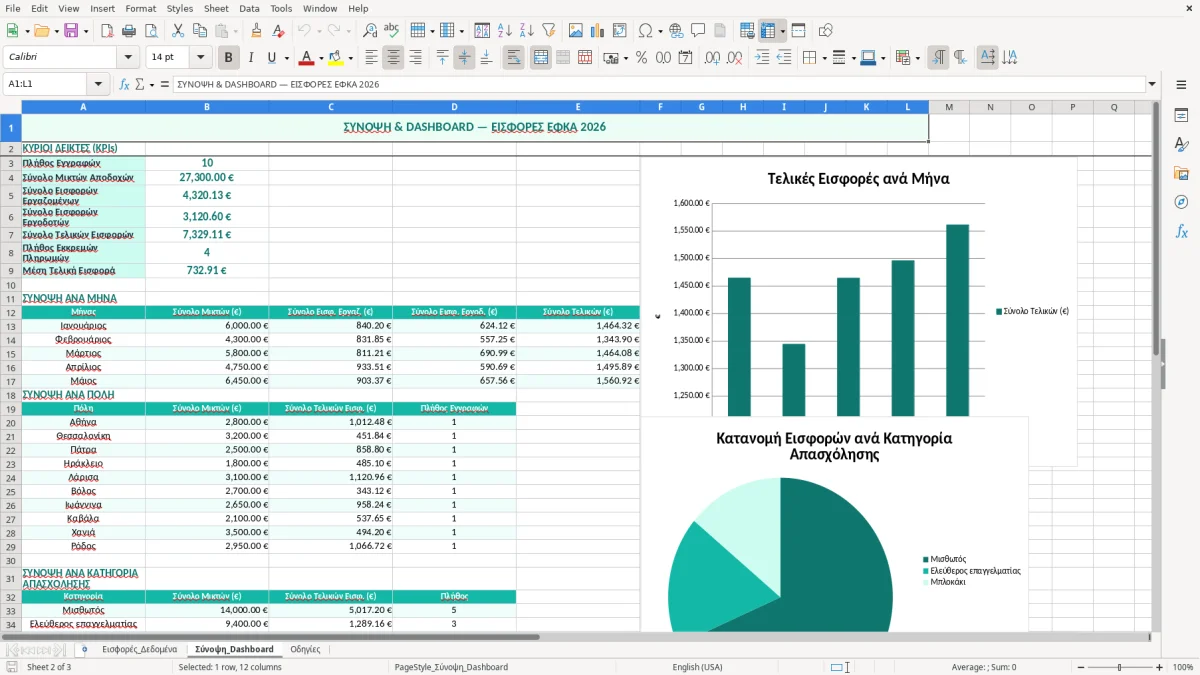Select column M header
1200x675 pixels.
[x=948, y=107]
